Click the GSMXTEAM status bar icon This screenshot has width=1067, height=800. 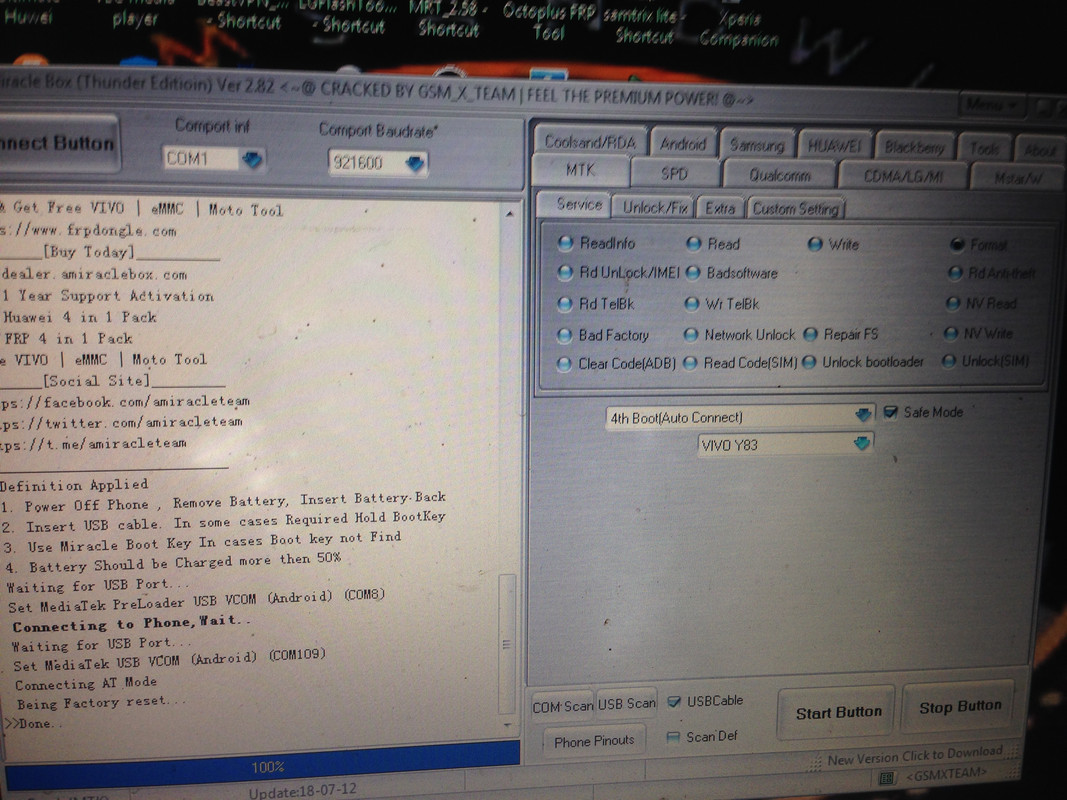(x=886, y=777)
